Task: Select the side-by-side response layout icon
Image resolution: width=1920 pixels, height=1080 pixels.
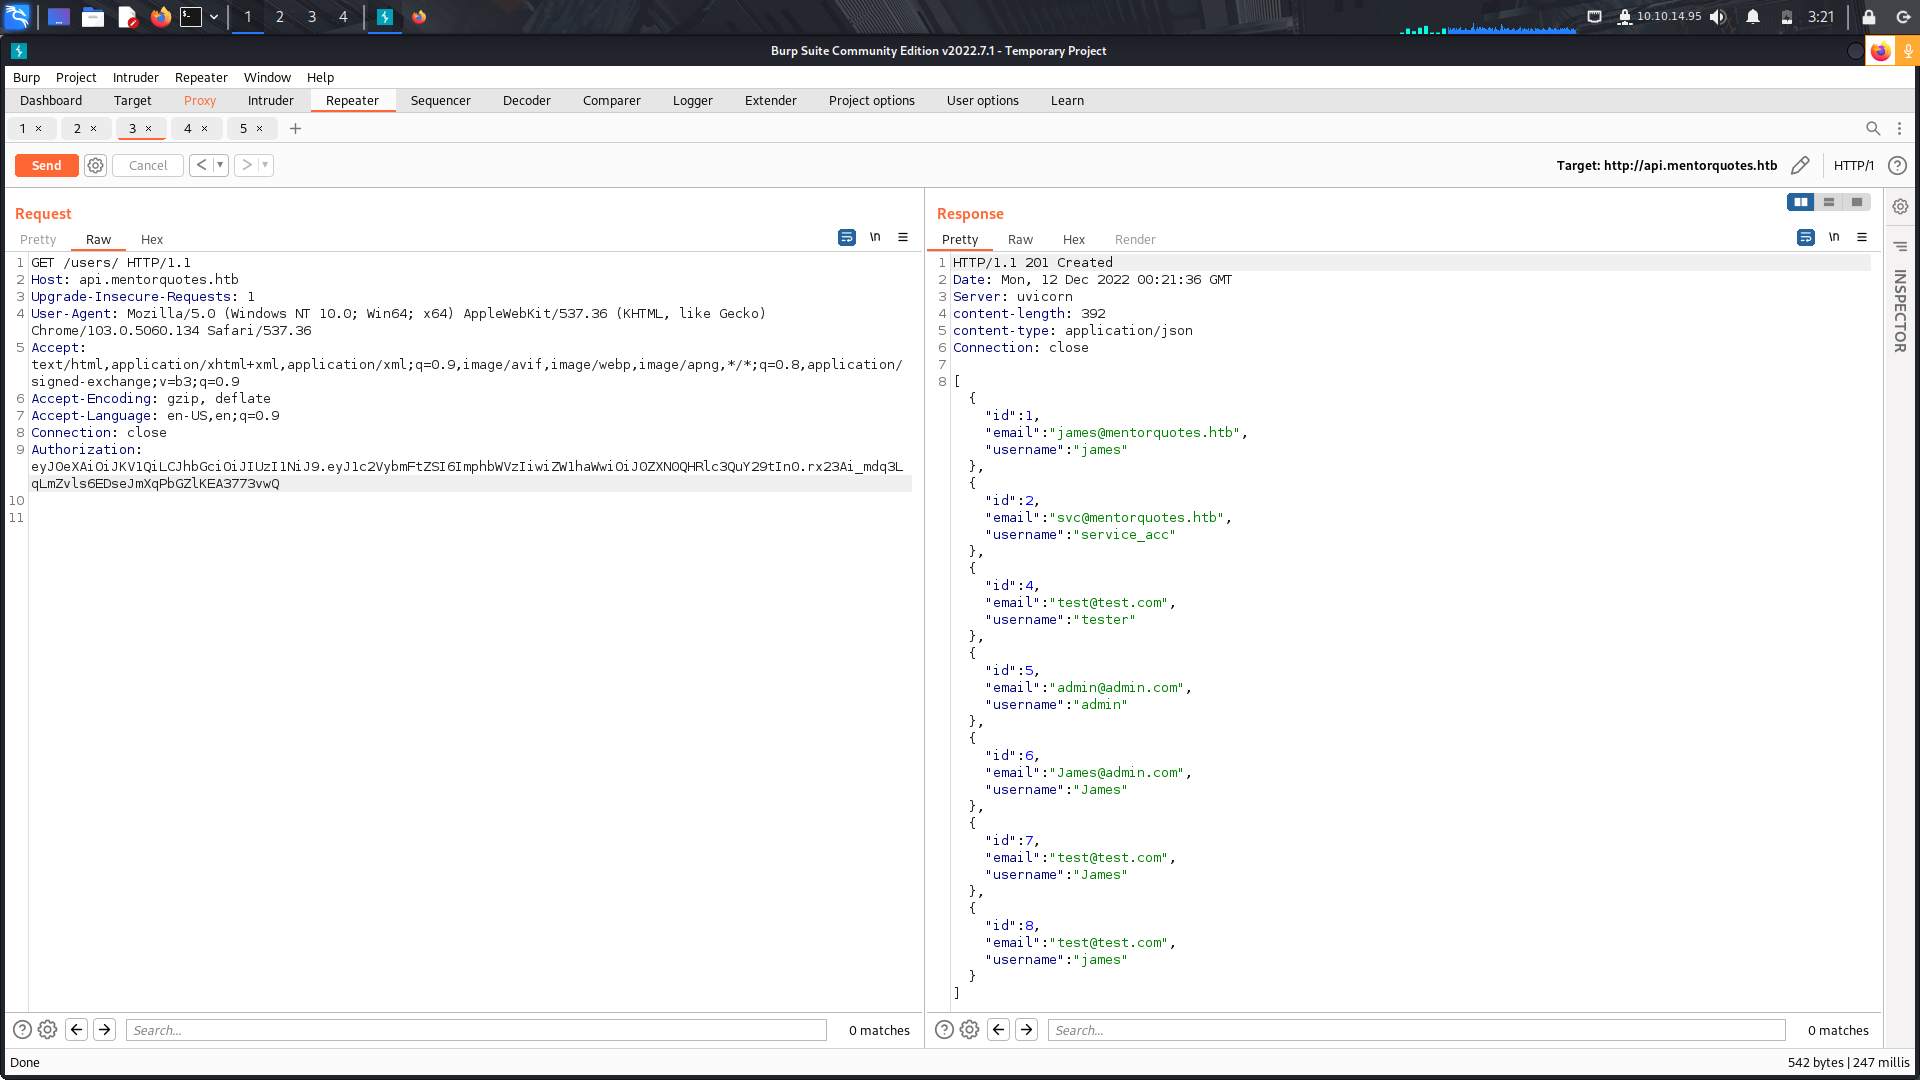Action: [1801, 202]
